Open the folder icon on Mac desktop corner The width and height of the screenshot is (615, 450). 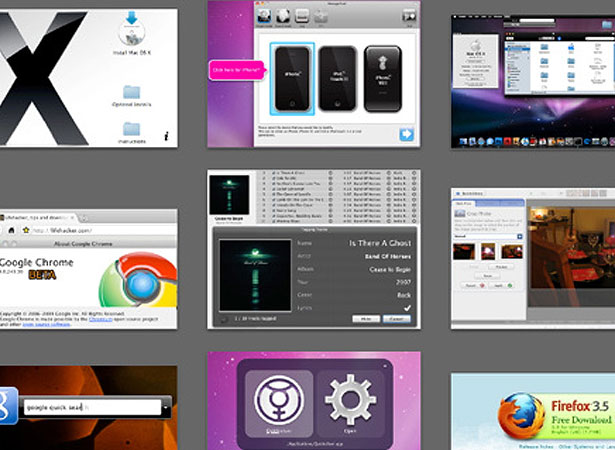pos(608,25)
